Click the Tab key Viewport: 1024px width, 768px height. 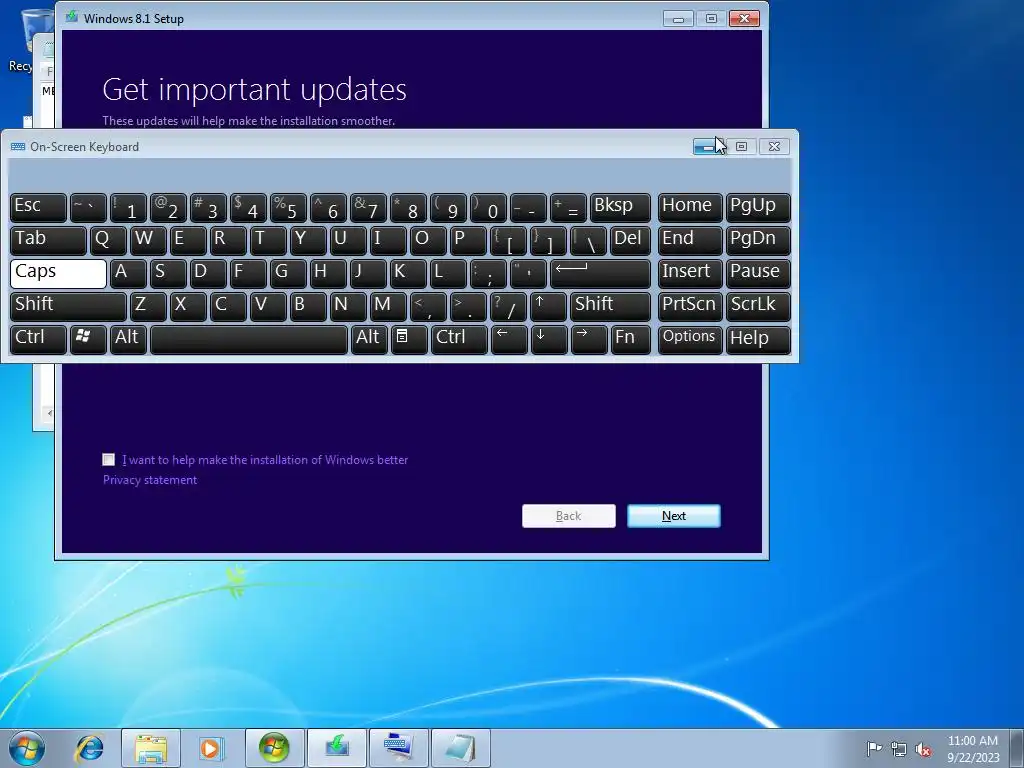pos(48,240)
